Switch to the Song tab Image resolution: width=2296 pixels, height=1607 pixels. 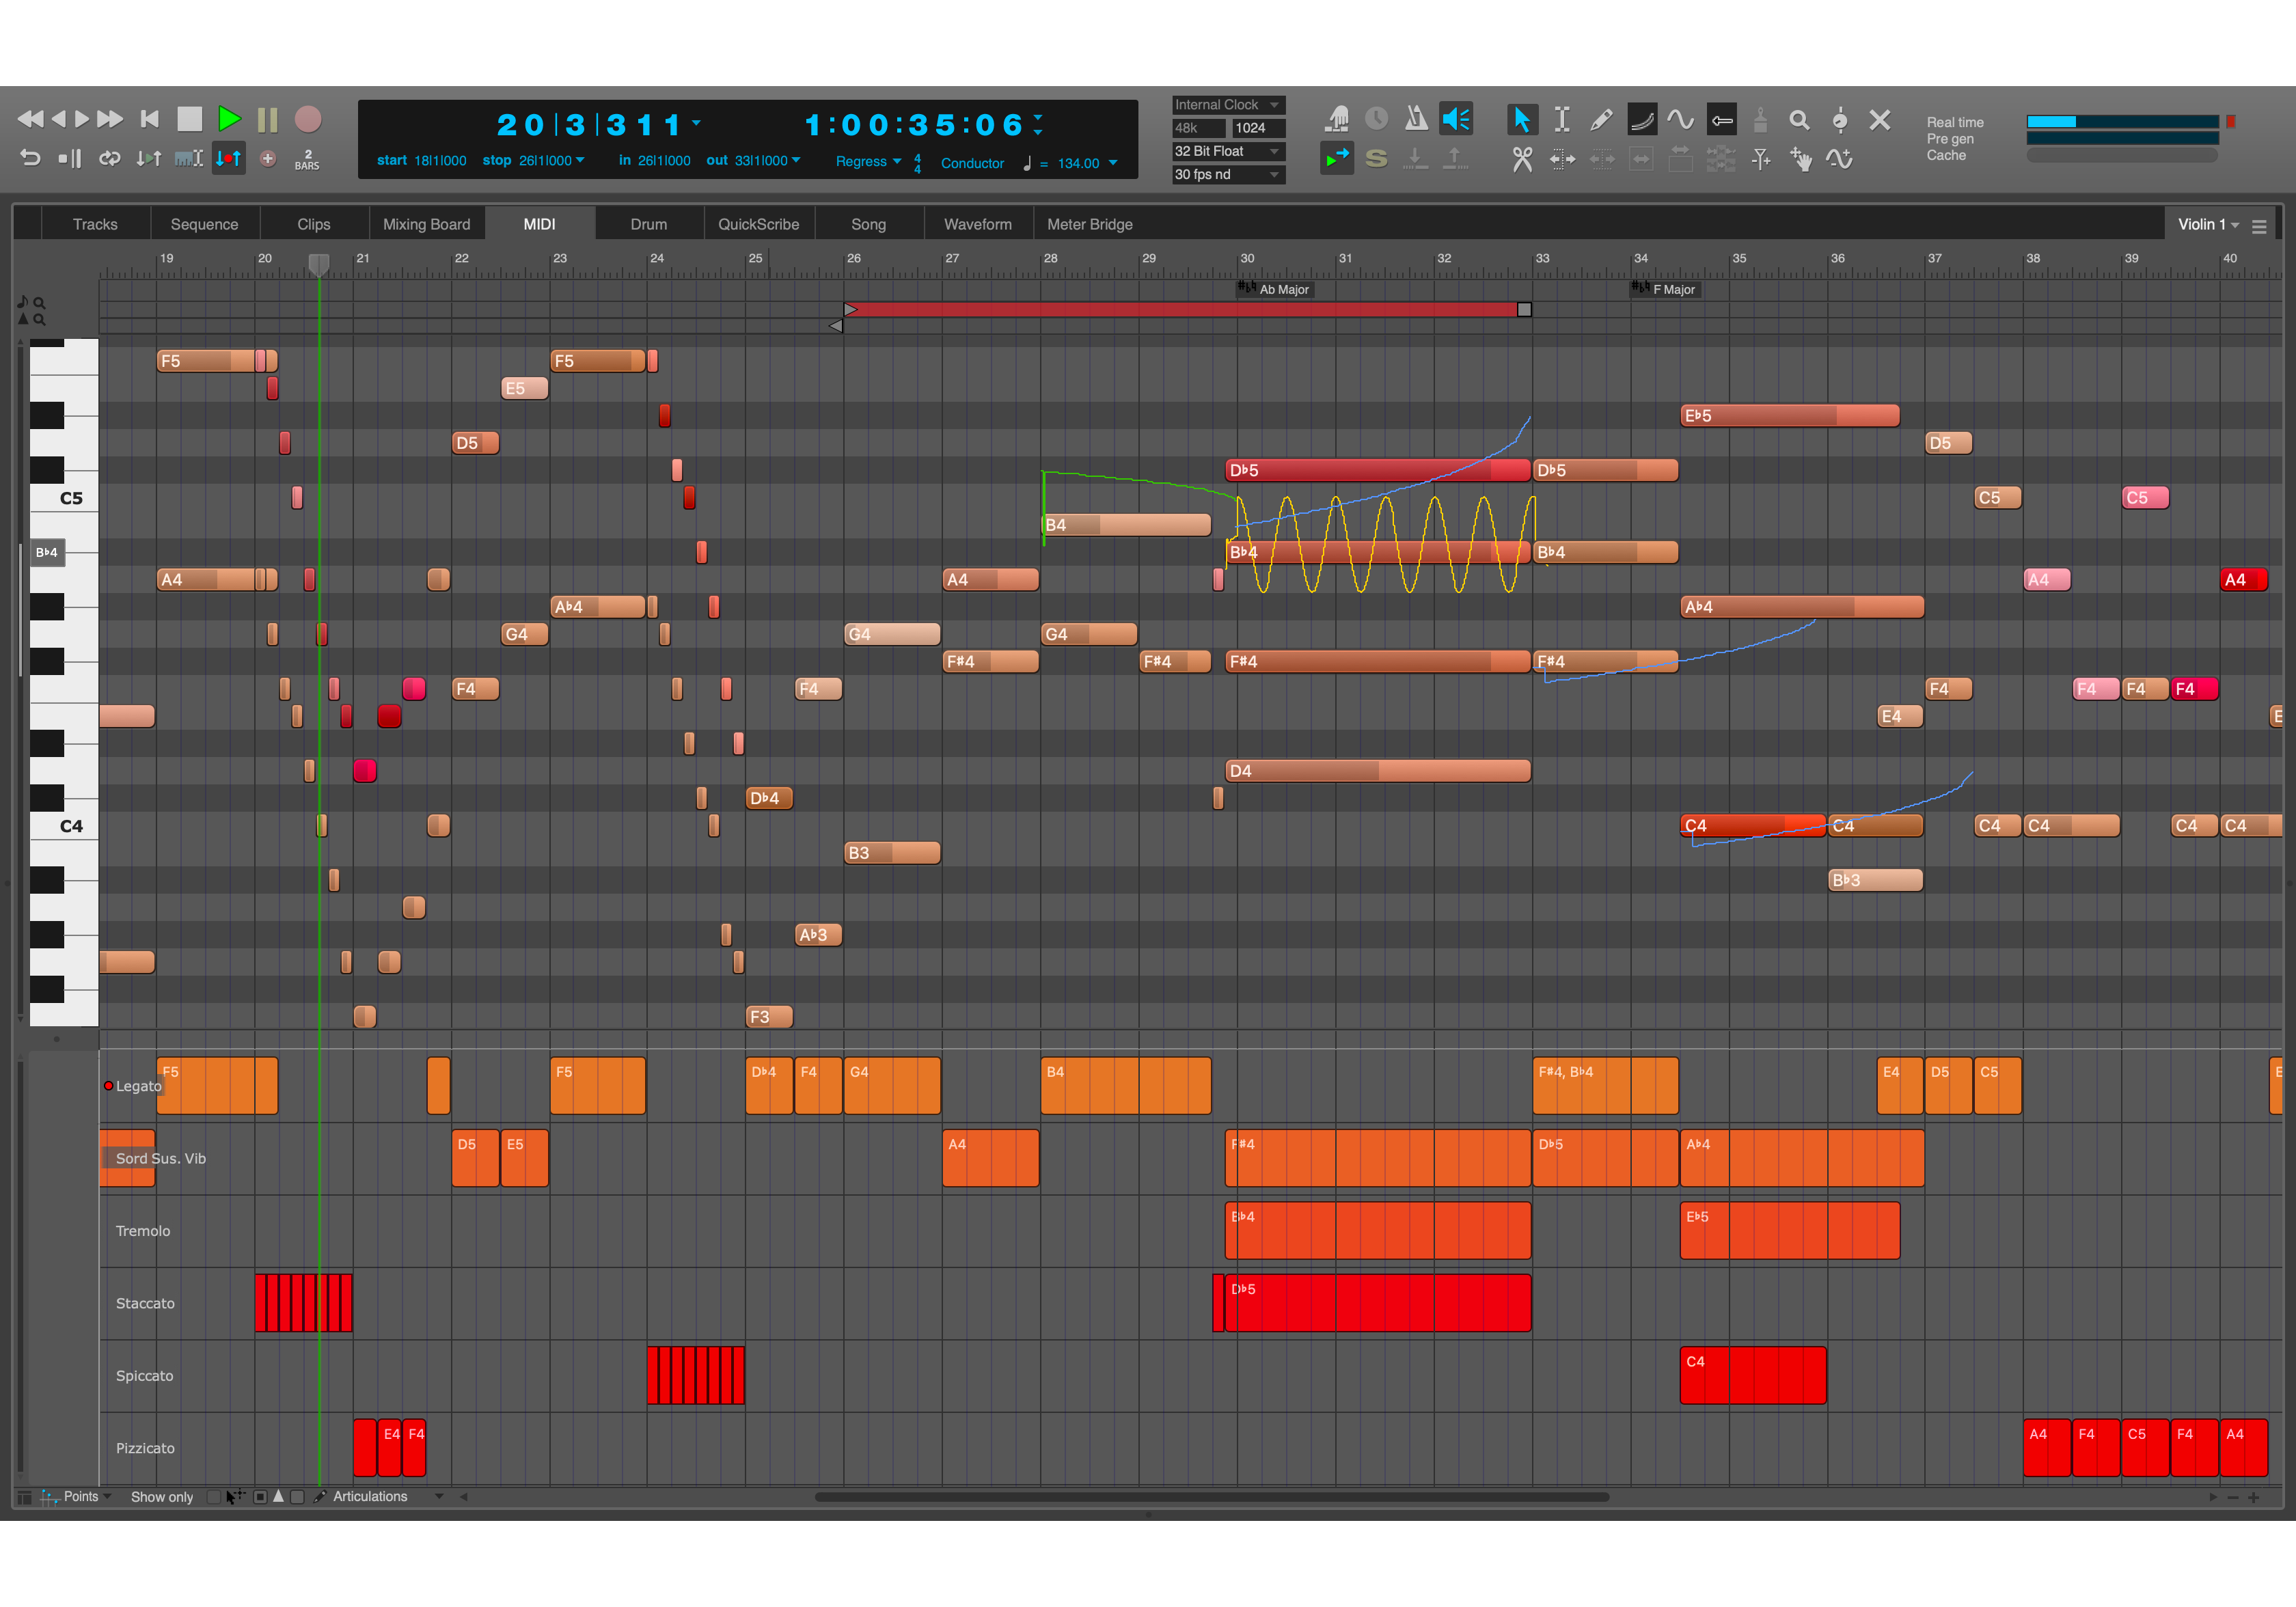coord(869,224)
